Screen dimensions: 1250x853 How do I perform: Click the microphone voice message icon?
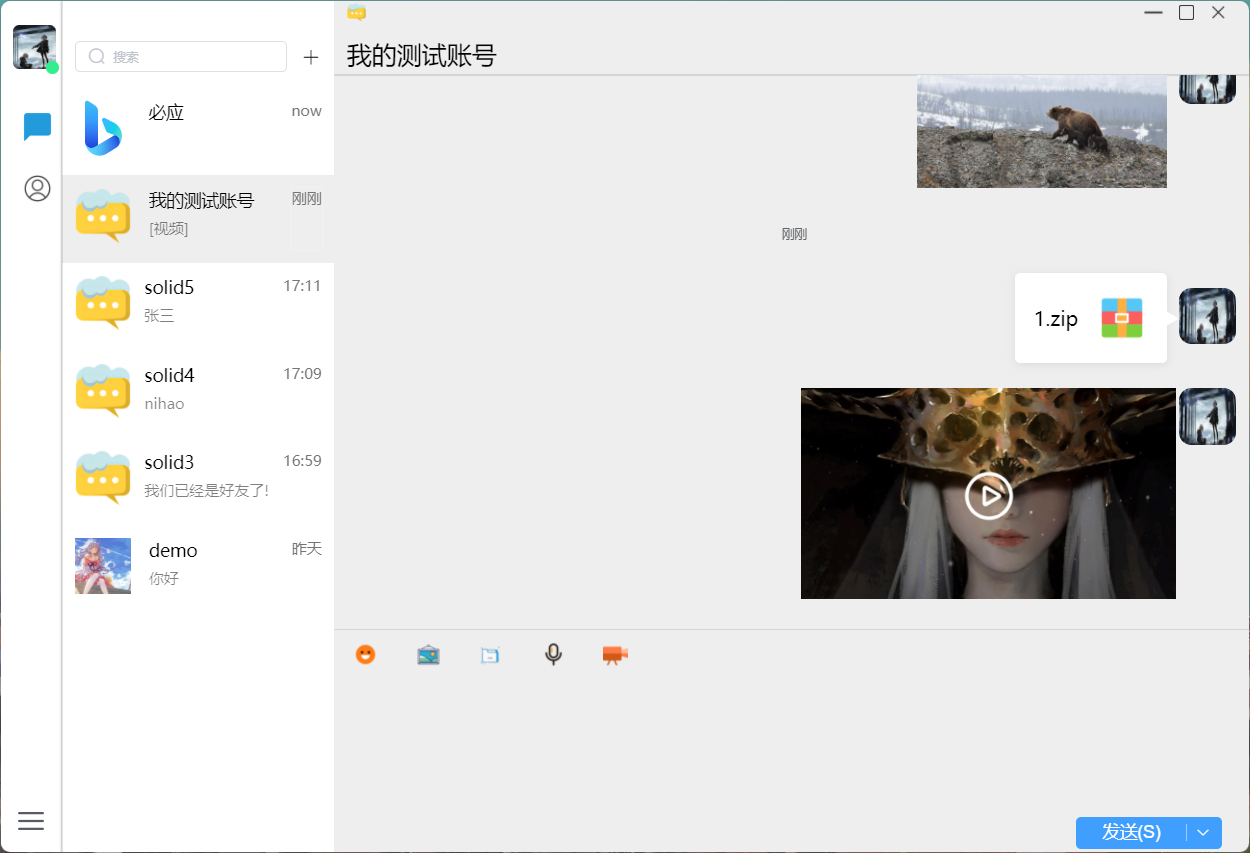click(553, 655)
